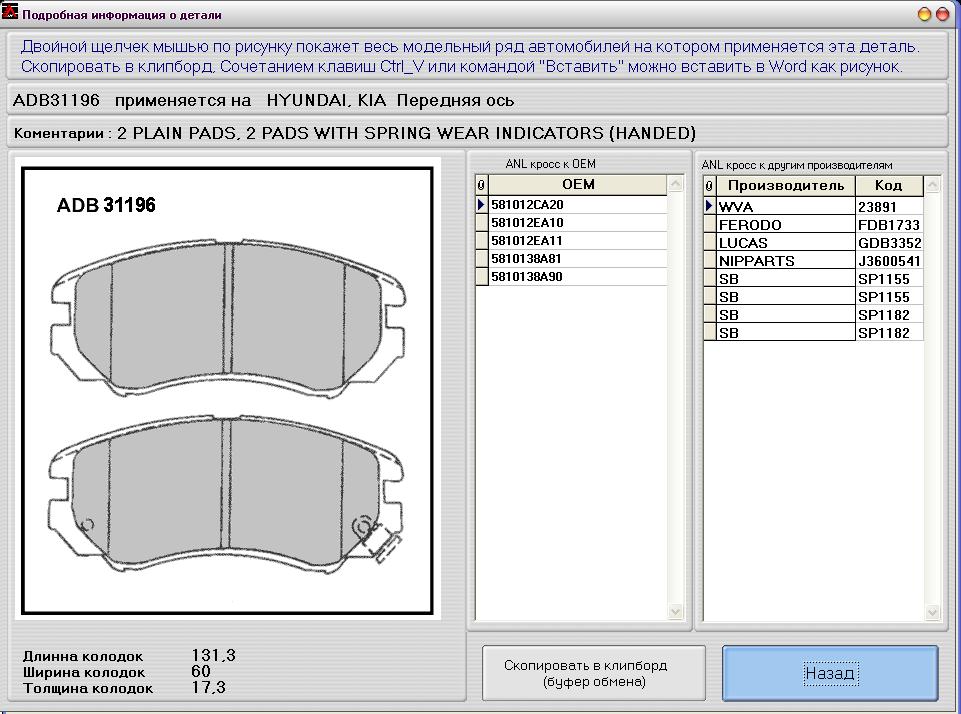Click the yellow minimize button
The image size is (961, 714).
pos(925,14)
